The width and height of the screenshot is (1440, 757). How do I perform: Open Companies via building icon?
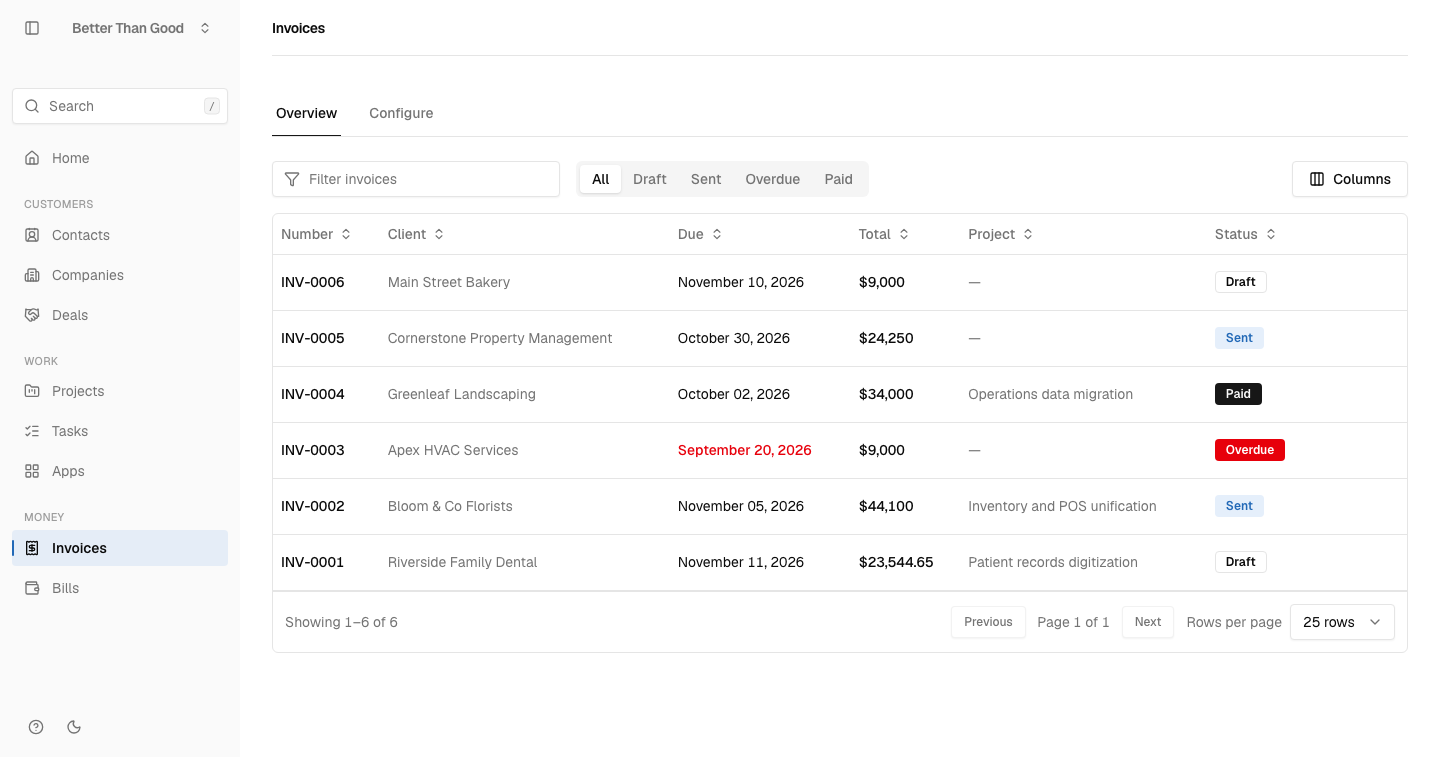point(32,275)
